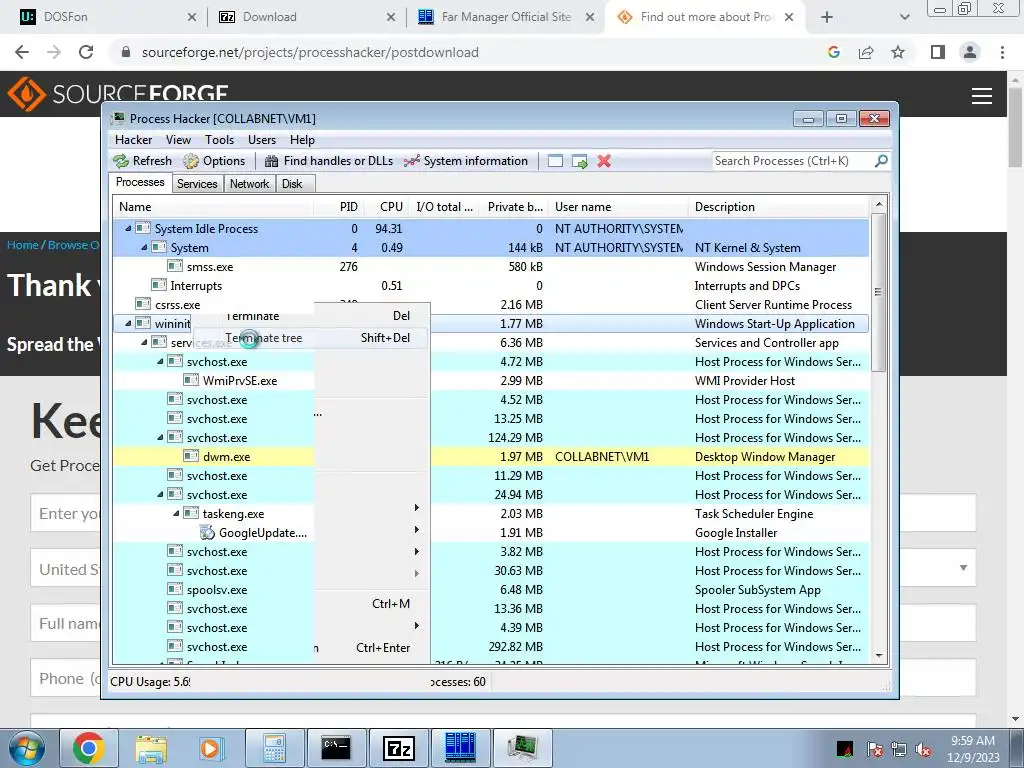Sort by the Name column header
The height and width of the screenshot is (768, 1024).
pos(213,206)
